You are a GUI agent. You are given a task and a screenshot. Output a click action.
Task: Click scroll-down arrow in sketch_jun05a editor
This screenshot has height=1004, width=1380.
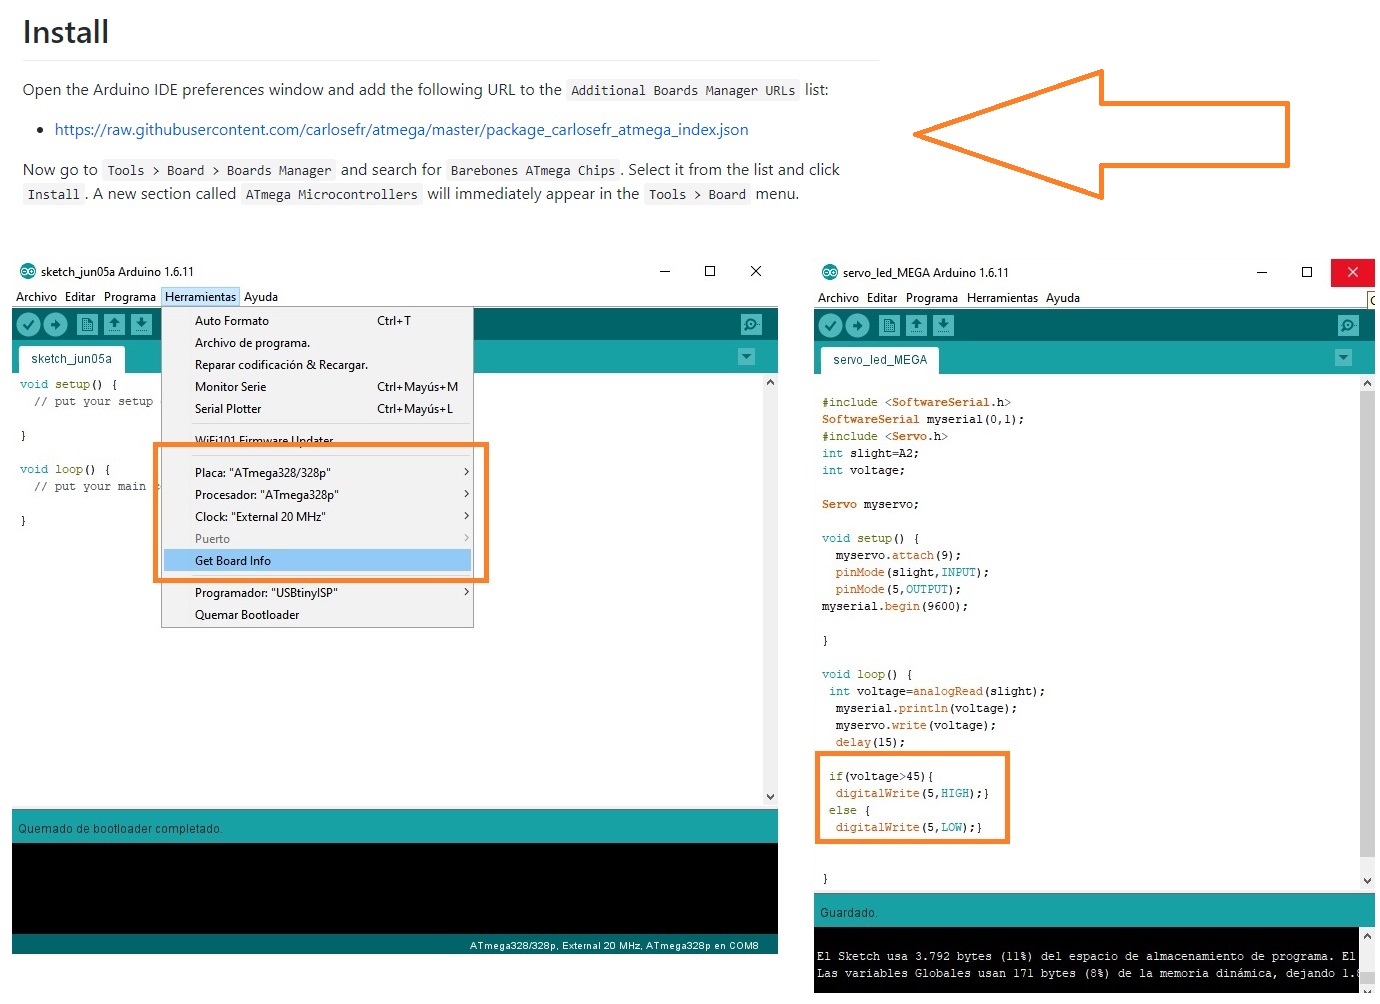[x=770, y=797]
